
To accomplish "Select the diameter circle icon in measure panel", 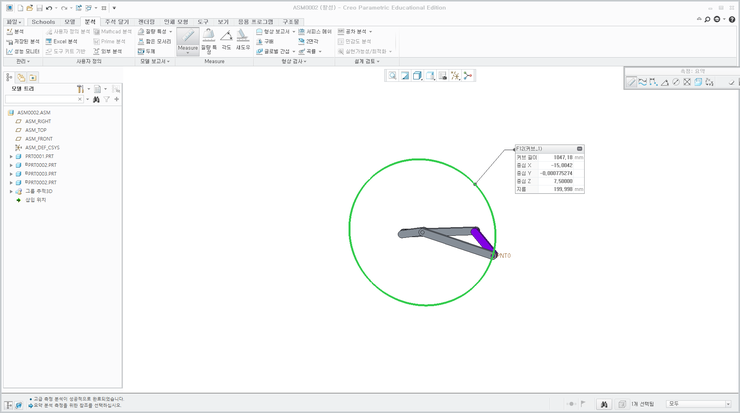I will (x=676, y=82).
